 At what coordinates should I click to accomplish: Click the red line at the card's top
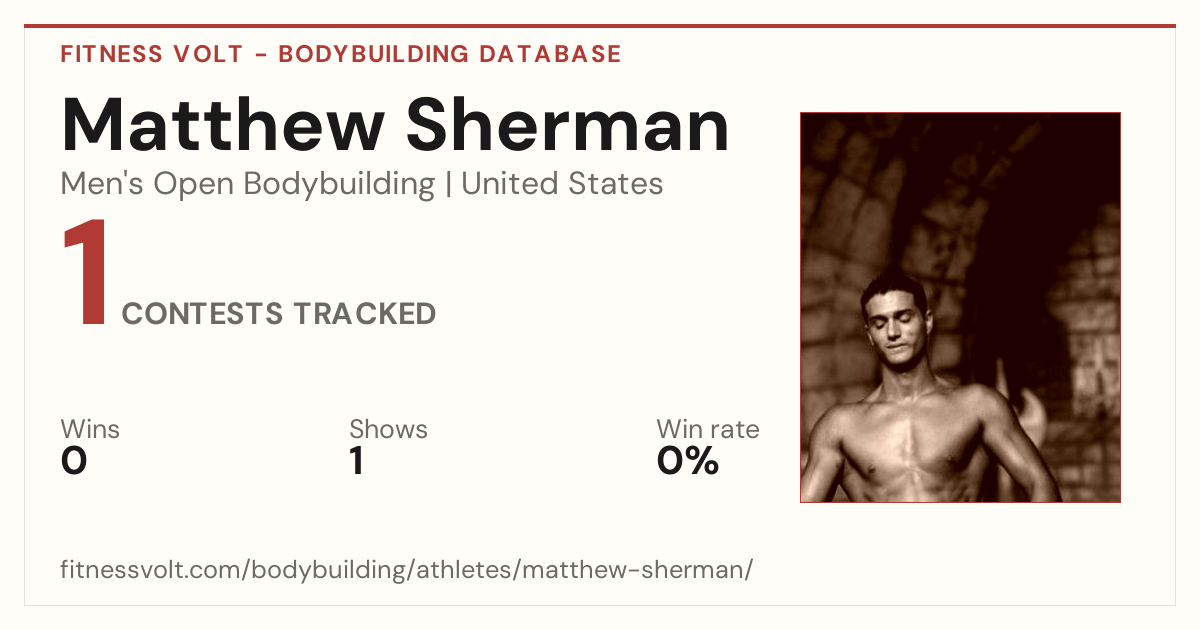(600, 26)
